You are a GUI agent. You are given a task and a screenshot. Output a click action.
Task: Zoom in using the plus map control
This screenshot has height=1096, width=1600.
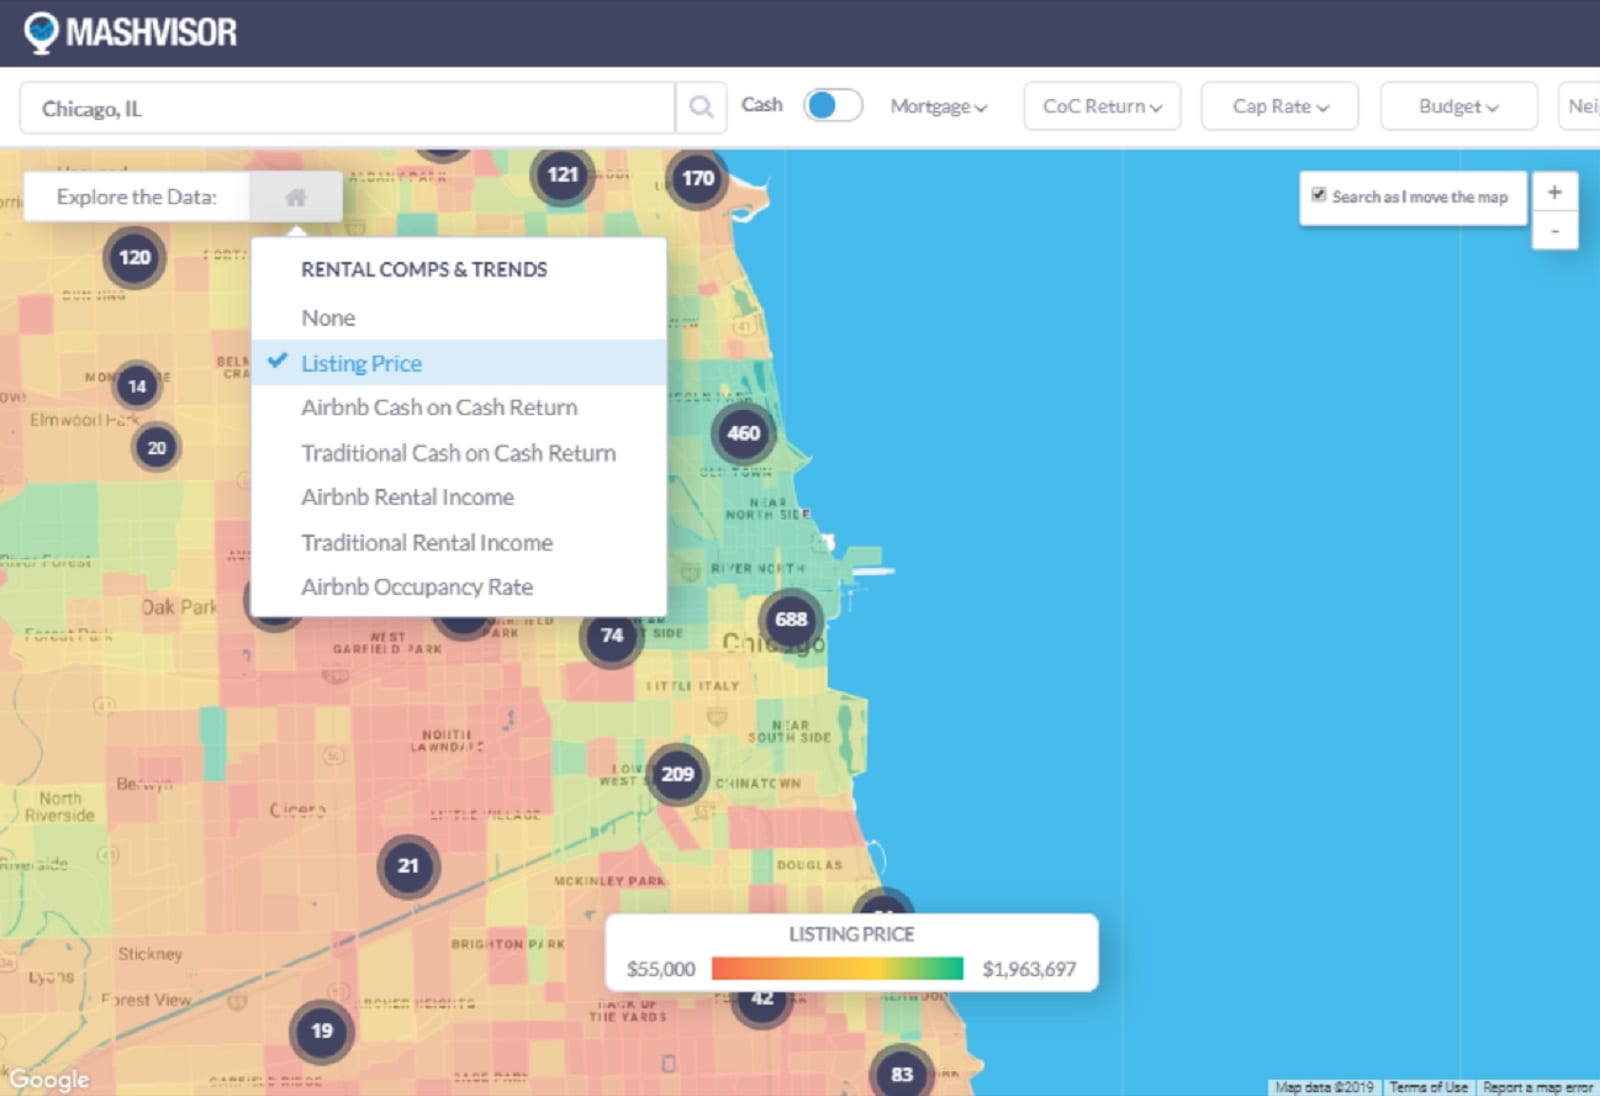(1554, 192)
